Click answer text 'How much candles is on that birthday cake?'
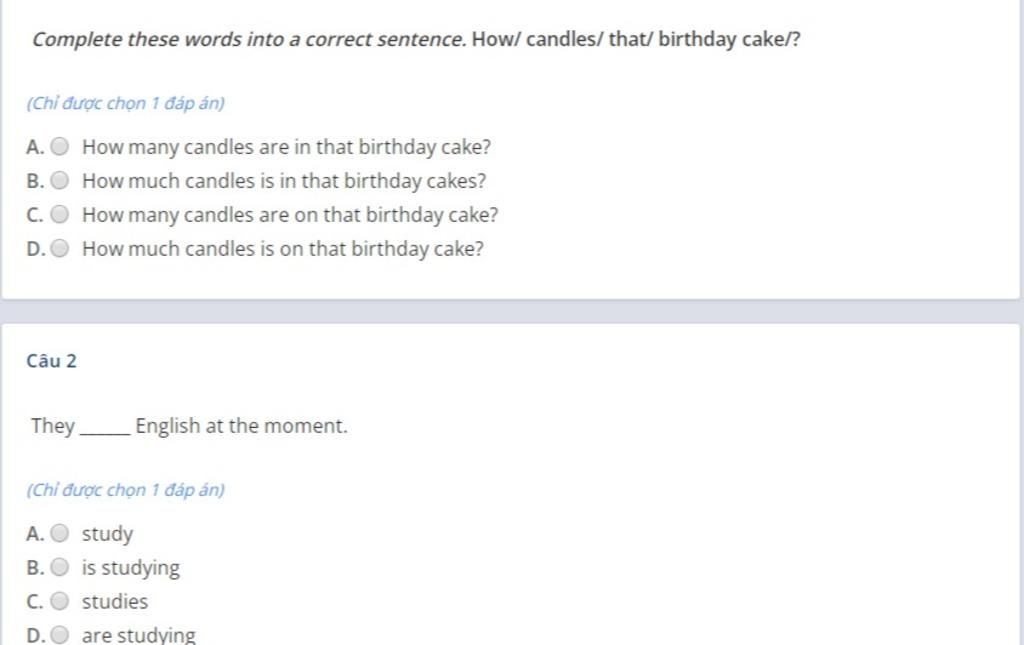1024x645 pixels. (283, 249)
